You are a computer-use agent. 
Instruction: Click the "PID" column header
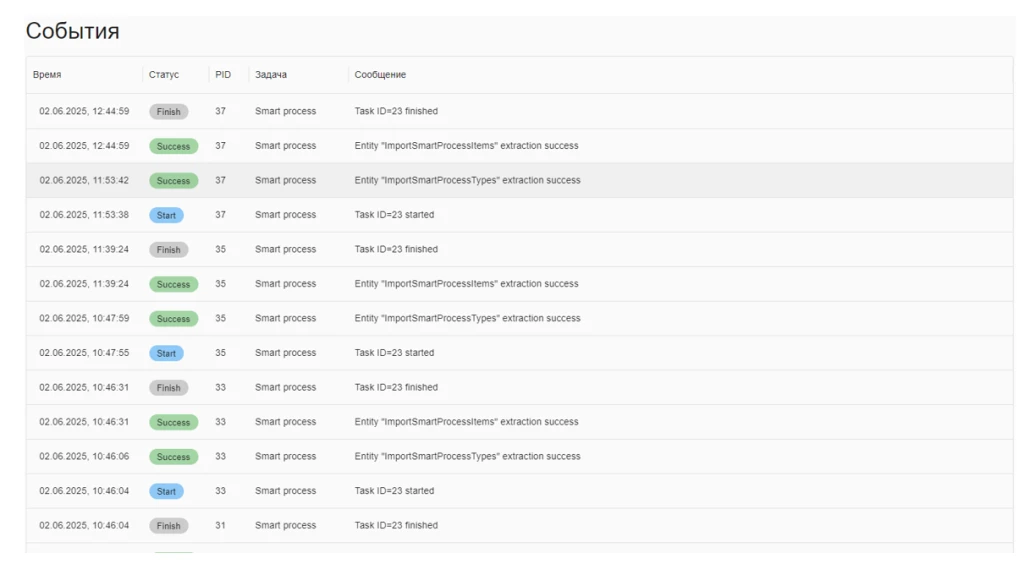[x=223, y=75]
